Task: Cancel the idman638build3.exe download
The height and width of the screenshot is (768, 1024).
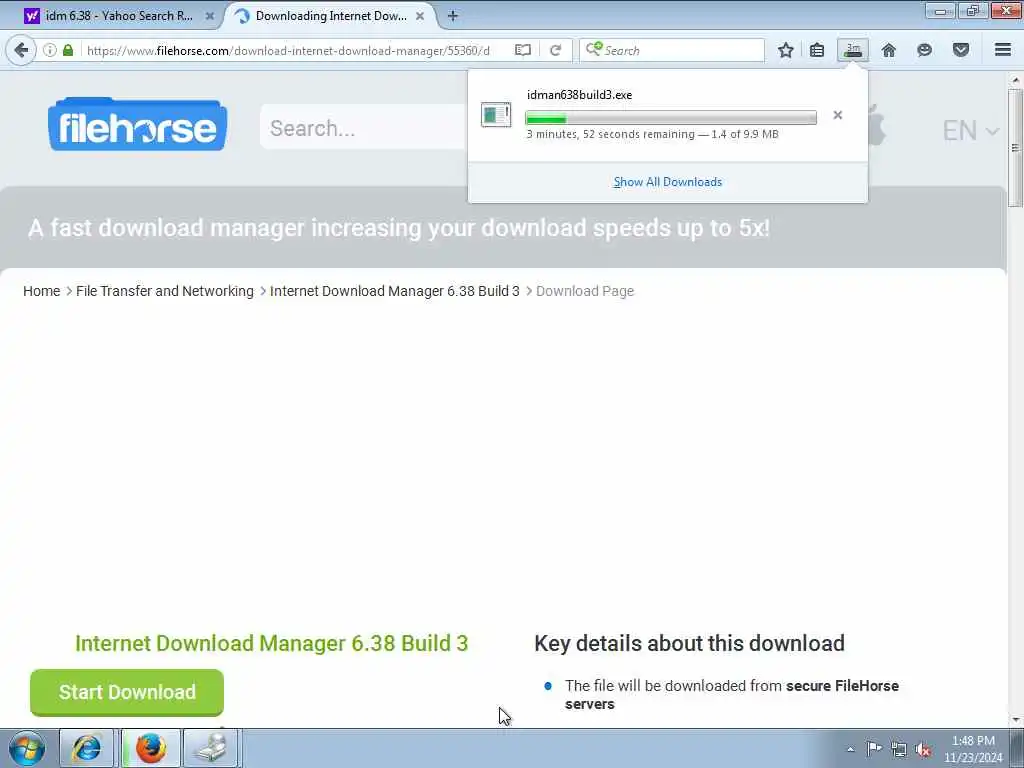Action: pyautogui.click(x=838, y=116)
